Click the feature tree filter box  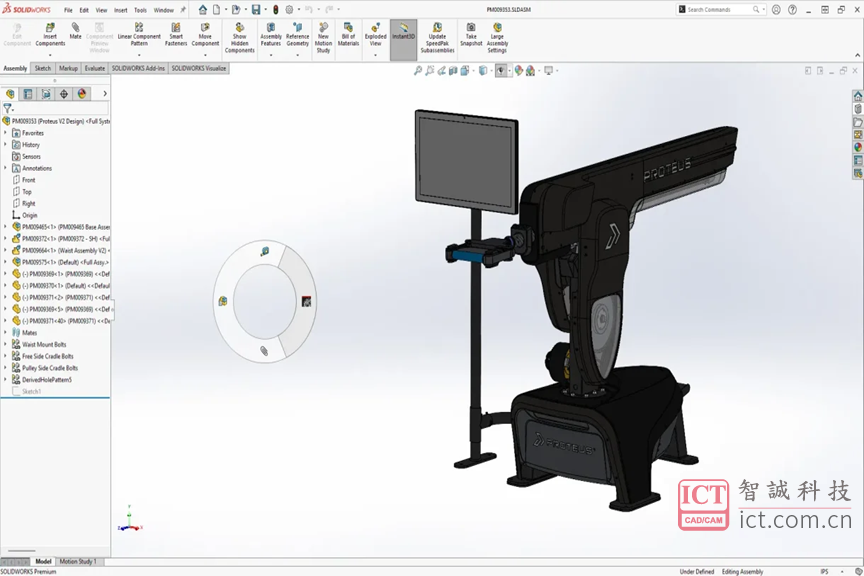[x=55, y=109]
